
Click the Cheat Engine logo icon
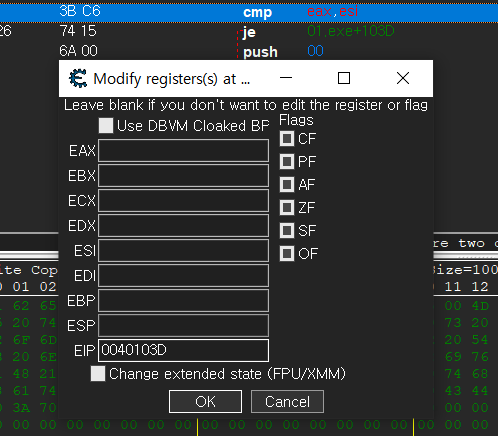point(78,78)
